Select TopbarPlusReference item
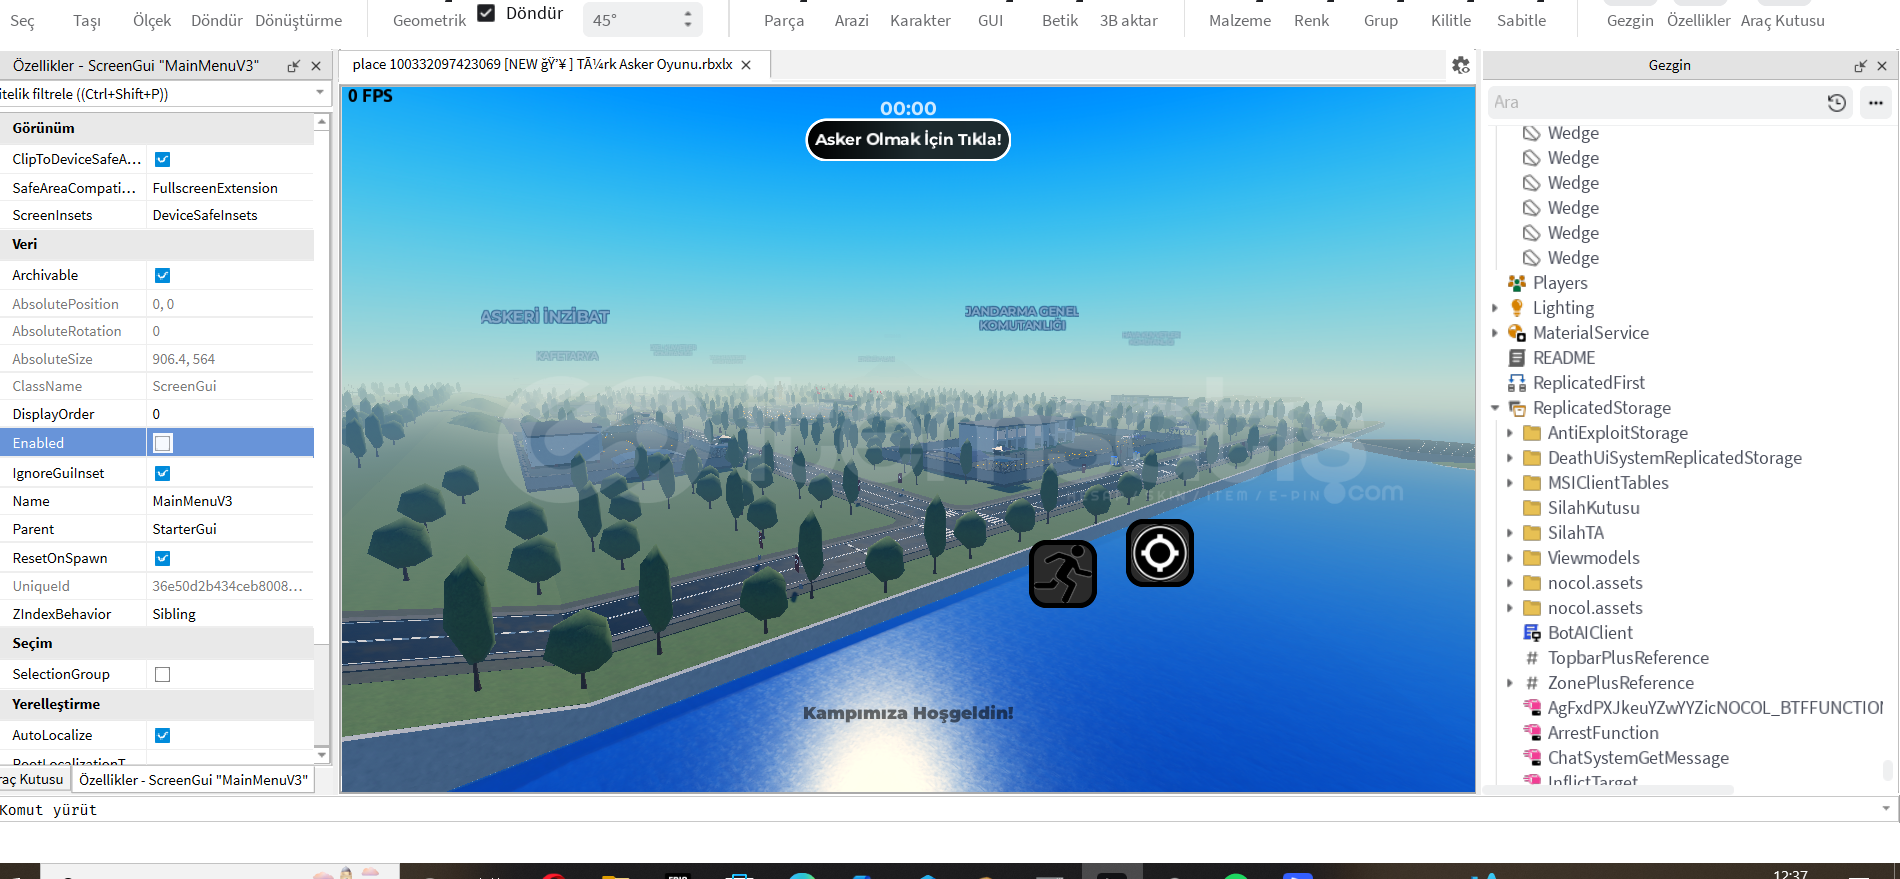The width and height of the screenshot is (1900, 879). point(1627,658)
